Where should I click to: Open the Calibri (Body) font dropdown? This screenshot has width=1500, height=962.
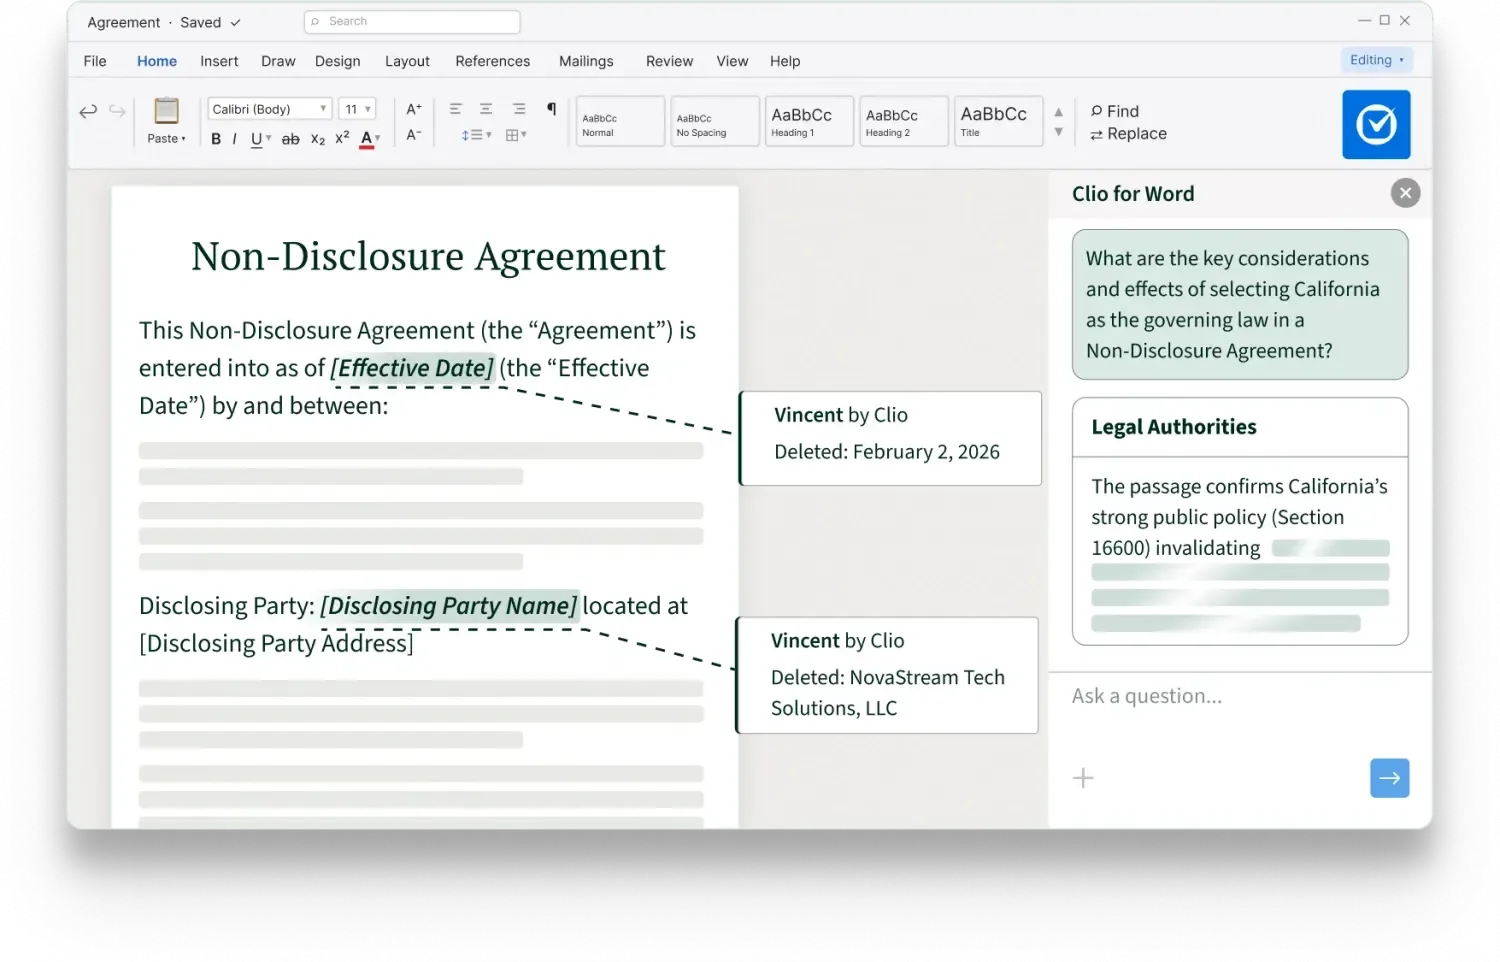[x=269, y=109]
